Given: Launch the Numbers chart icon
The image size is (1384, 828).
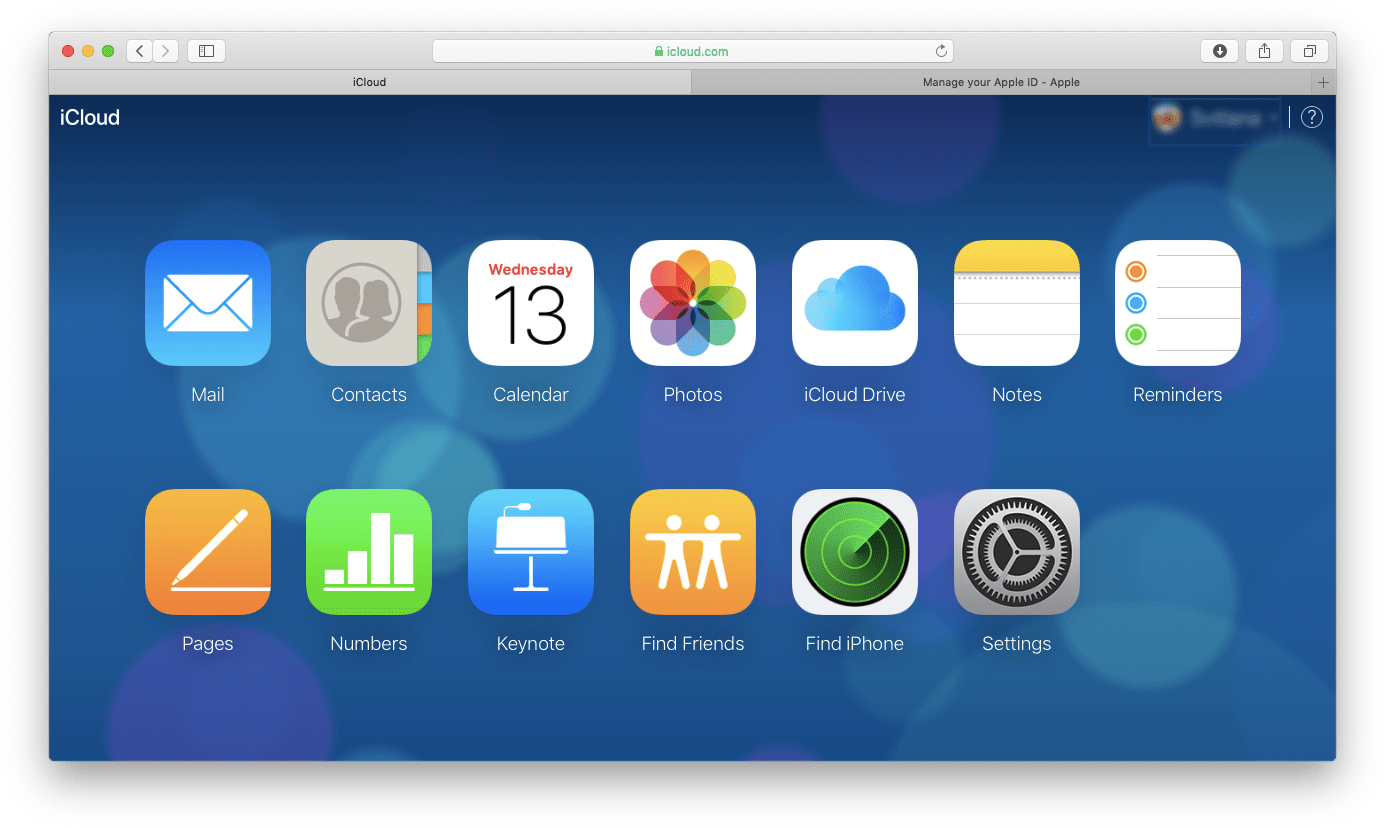Looking at the screenshot, I should [369, 552].
